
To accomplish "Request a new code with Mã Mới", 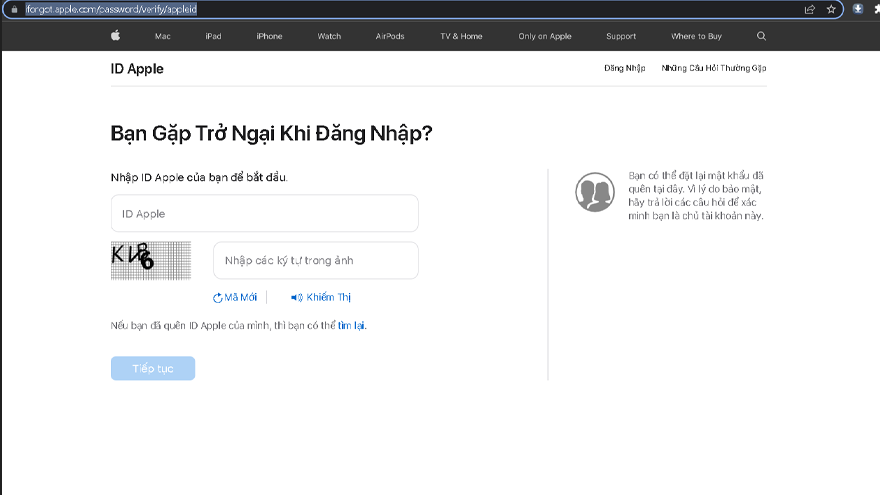I will click(235, 297).
